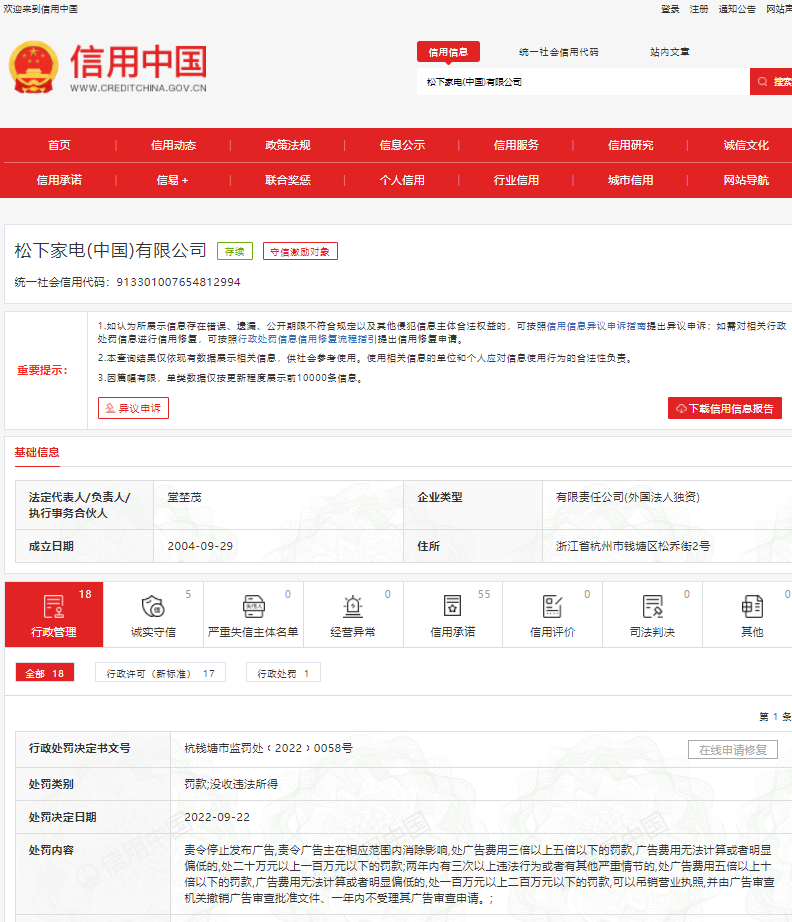Click 在线申请修复 button
The height and width of the screenshot is (922, 792).
pyautogui.click(x=733, y=750)
